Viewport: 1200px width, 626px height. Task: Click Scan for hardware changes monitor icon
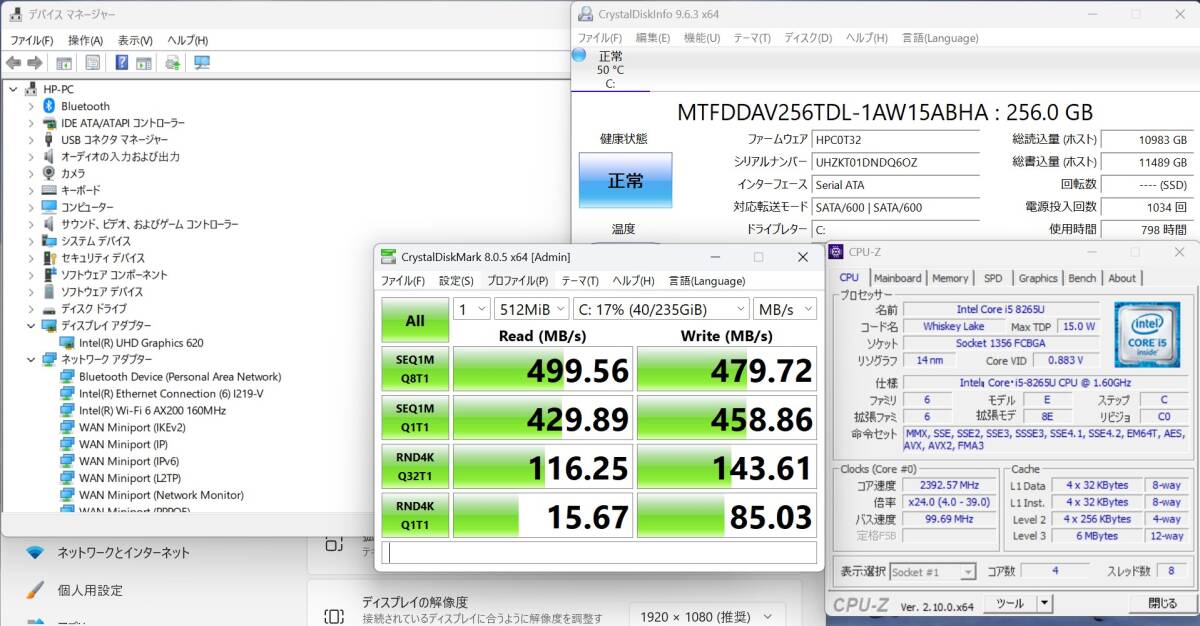coord(202,63)
